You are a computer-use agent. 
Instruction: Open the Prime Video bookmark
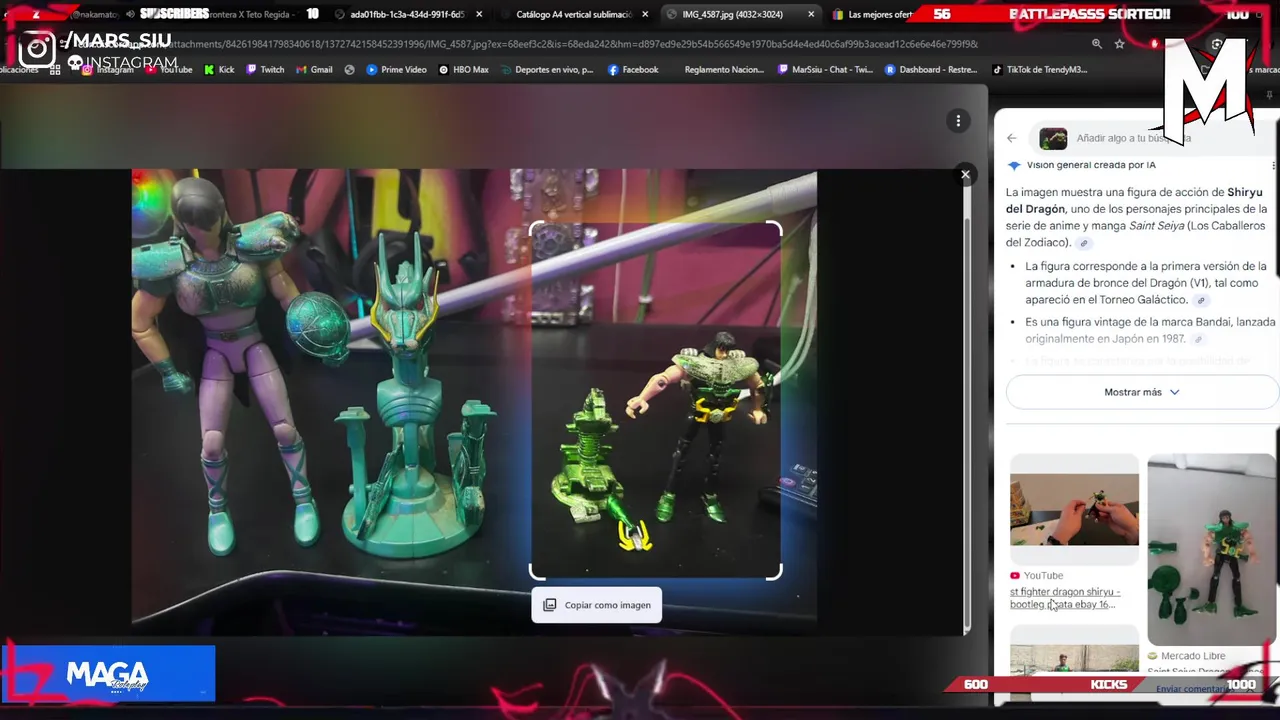coord(396,70)
